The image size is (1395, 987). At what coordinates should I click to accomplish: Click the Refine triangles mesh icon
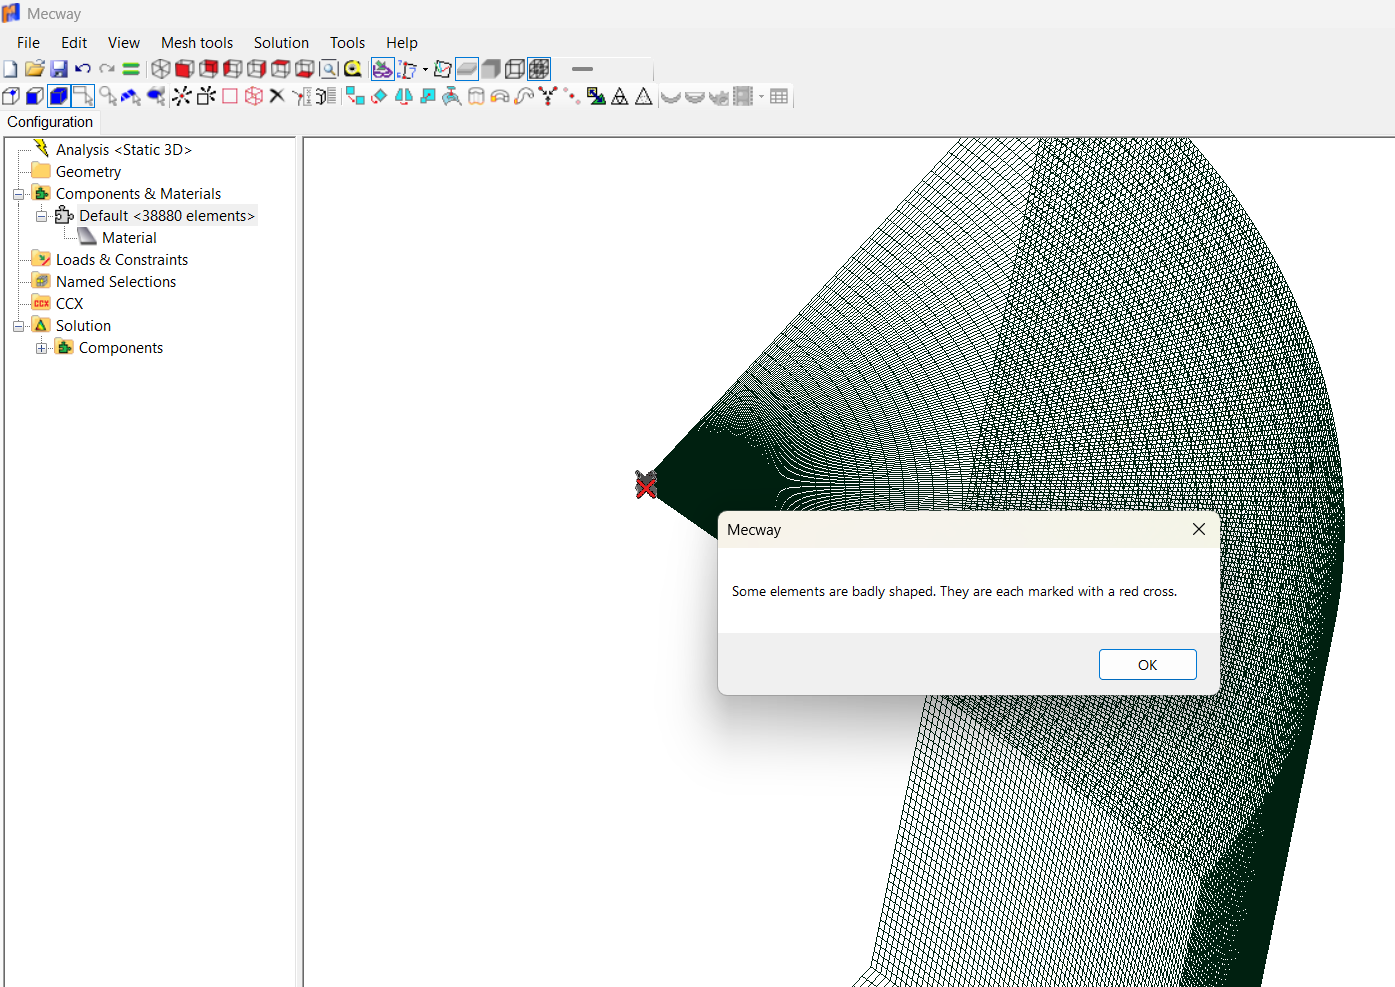pyautogui.click(x=620, y=96)
